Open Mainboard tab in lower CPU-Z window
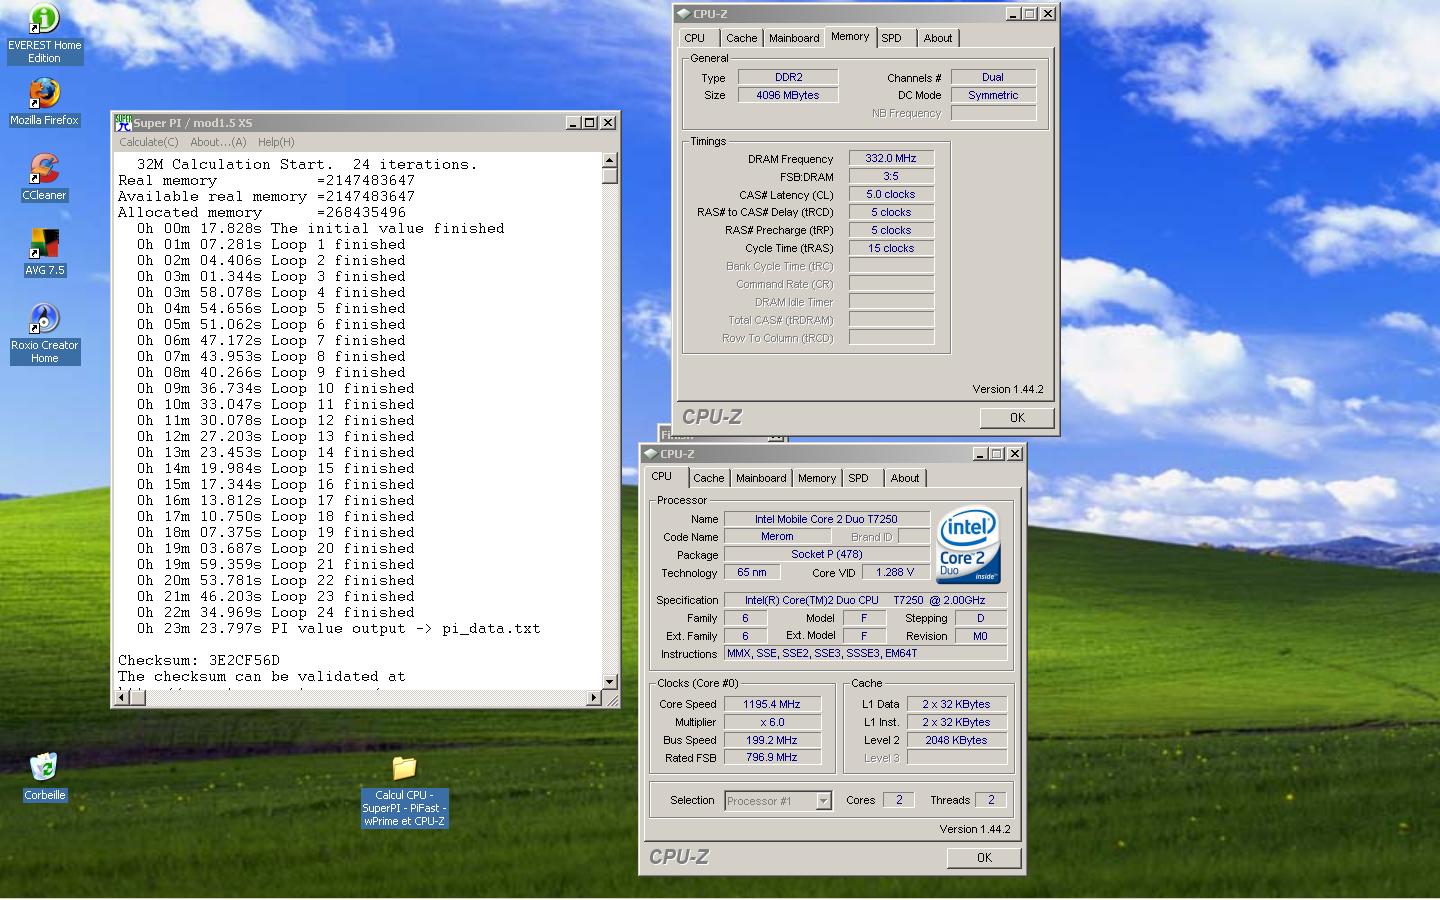The image size is (1440, 900). click(761, 478)
